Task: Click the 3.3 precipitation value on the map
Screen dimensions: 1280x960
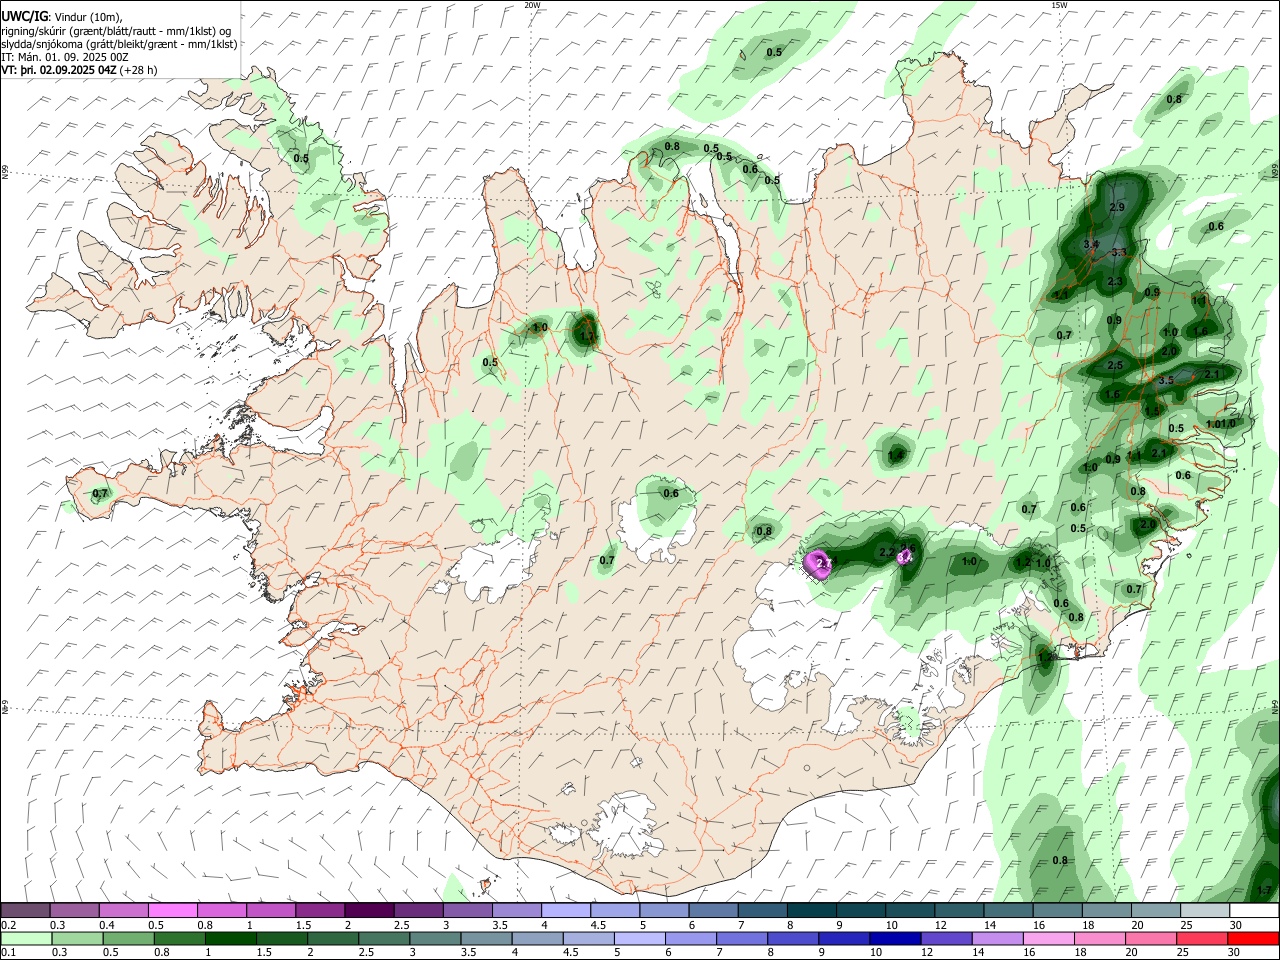Action: (1119, 253)
